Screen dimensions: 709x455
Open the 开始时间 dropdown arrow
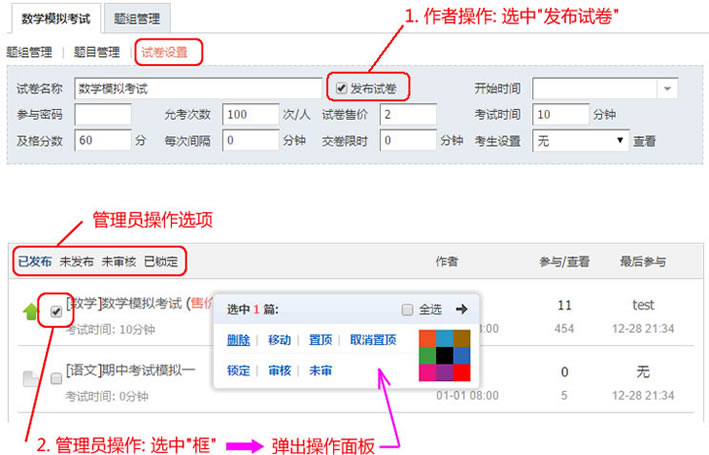coord(668,88)
